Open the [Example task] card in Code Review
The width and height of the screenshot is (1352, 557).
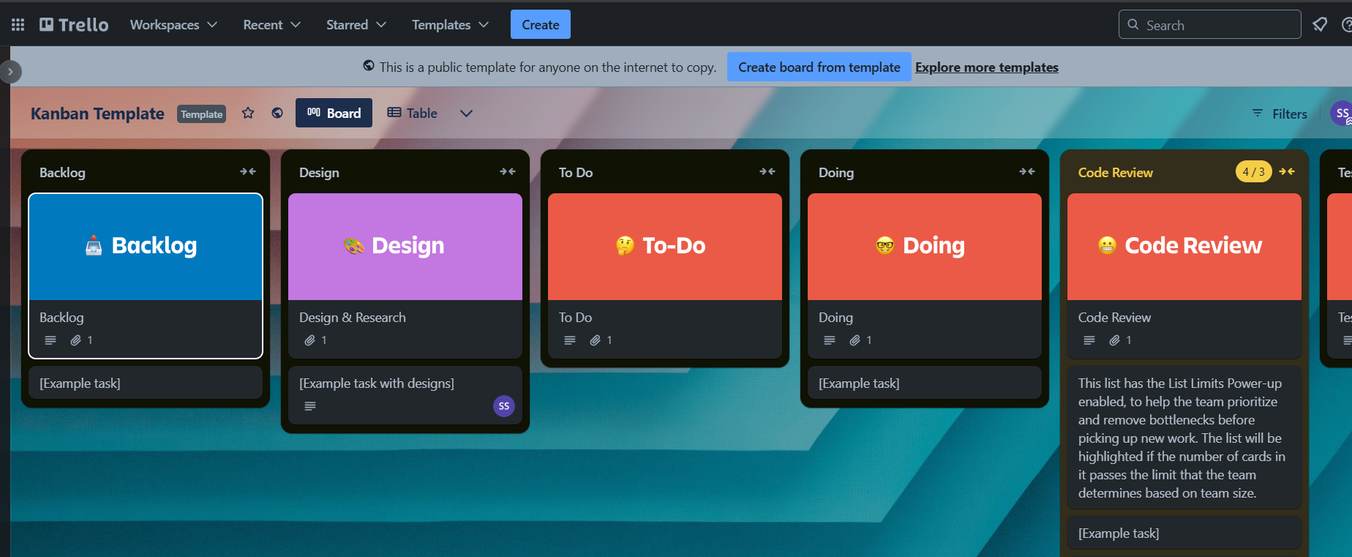click(1184, 533)
